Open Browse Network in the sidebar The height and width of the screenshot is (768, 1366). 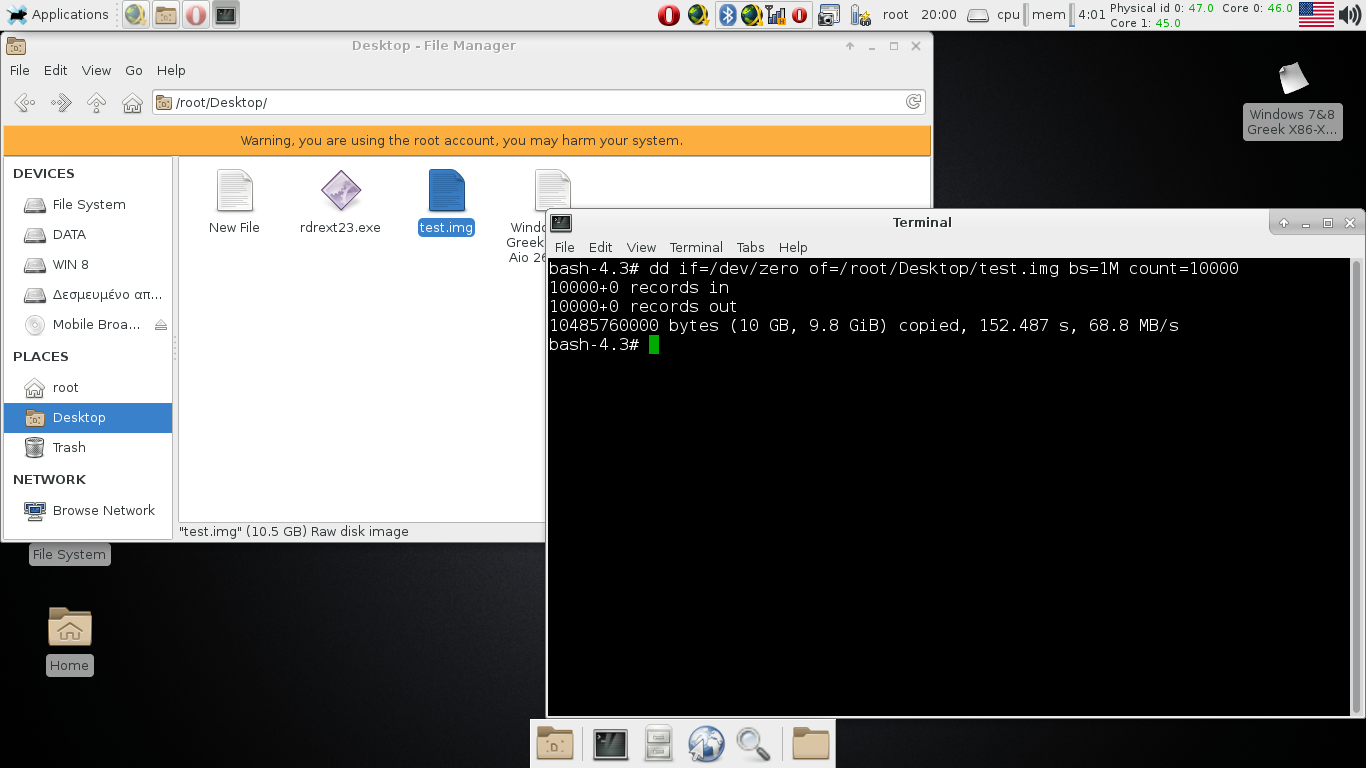[x=103, y=510]
